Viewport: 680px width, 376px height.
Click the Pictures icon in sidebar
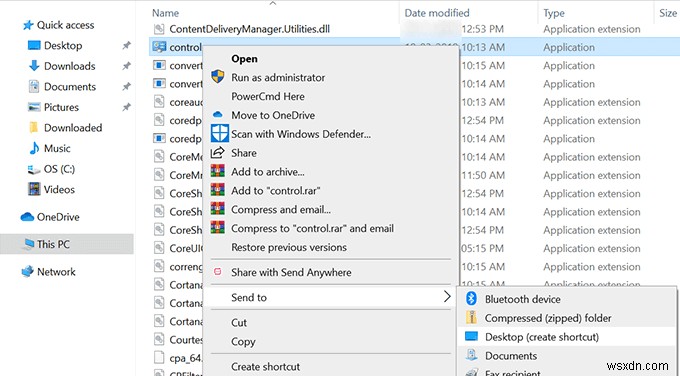point(34,107)
